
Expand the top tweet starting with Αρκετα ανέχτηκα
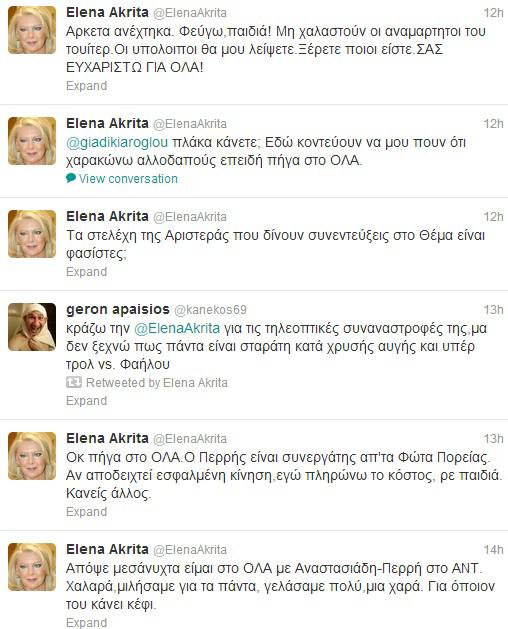click(x=87, y=86)
